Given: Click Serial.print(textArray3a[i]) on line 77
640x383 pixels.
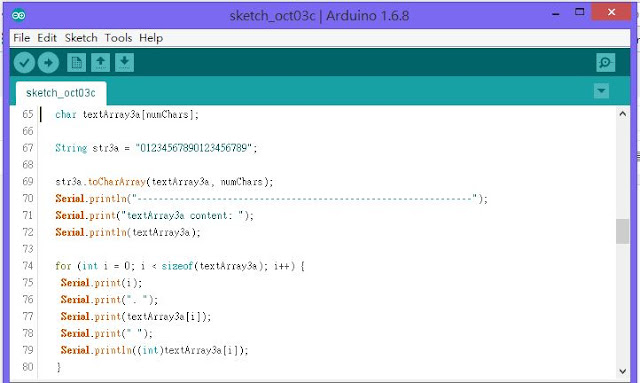Looking at the screenshot, I should 136,316.
